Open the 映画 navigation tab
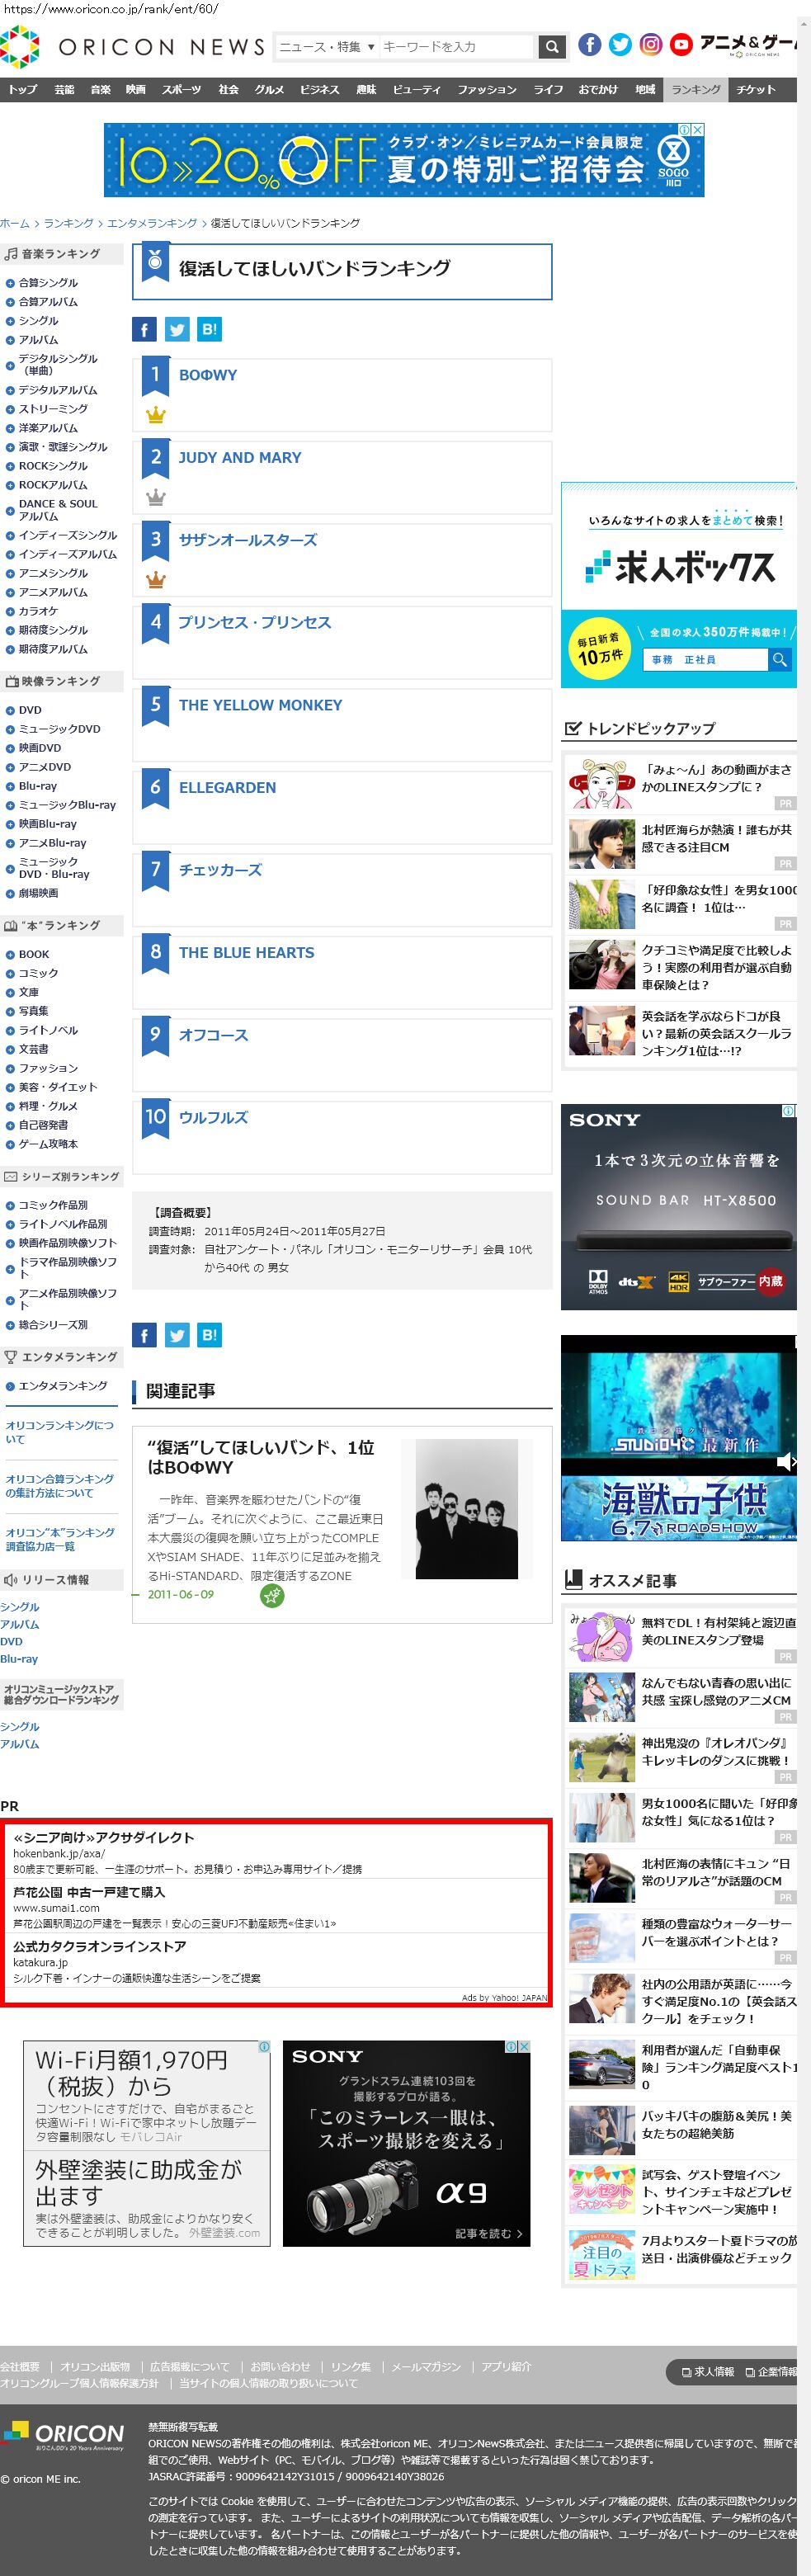The height and width of the screenshot is (2576, 811). tap(136, 89)
